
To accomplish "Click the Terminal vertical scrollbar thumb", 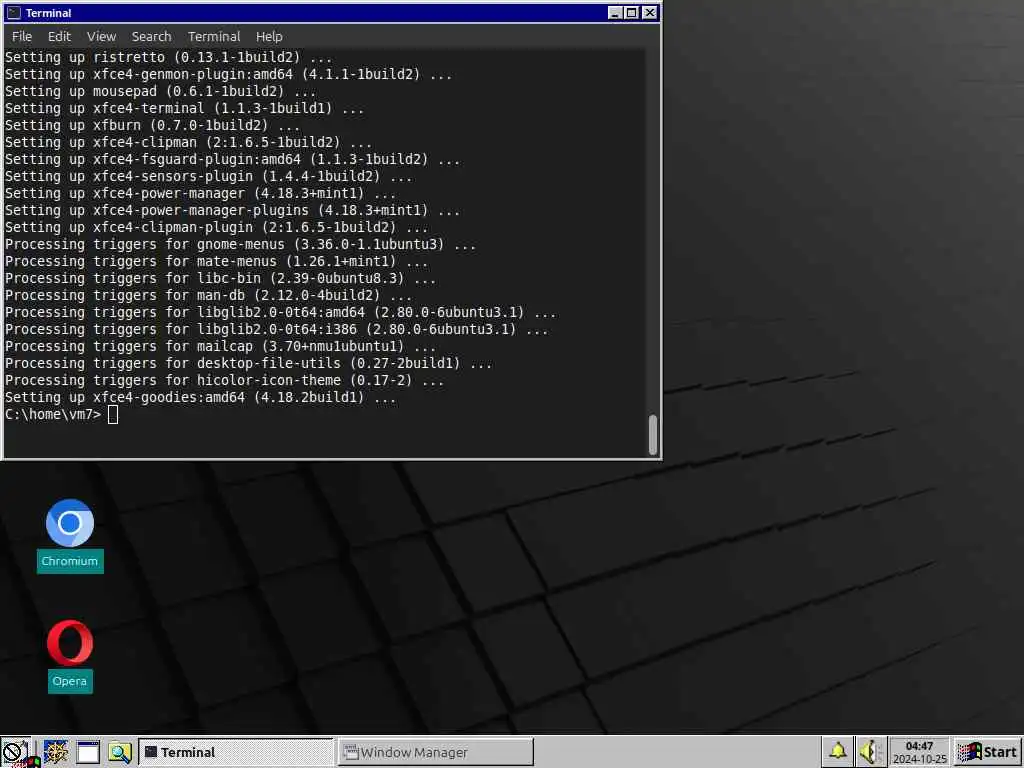I will 652,434.
